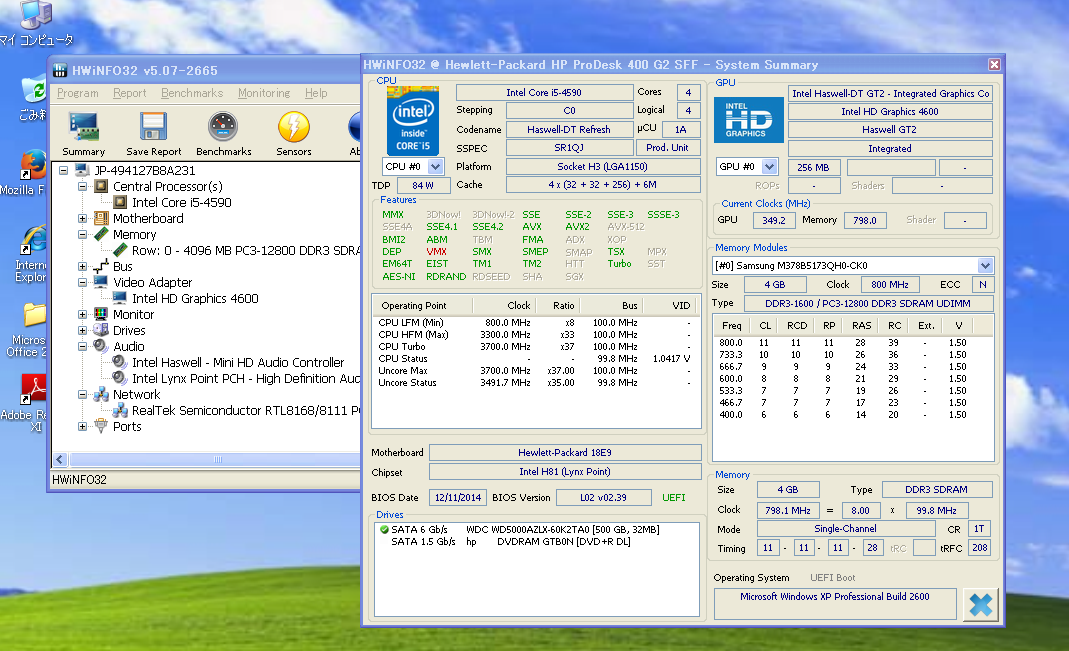1069x651 pixels.
Task: Expand the Motherboard tree node
Action: tap(82, 218)
